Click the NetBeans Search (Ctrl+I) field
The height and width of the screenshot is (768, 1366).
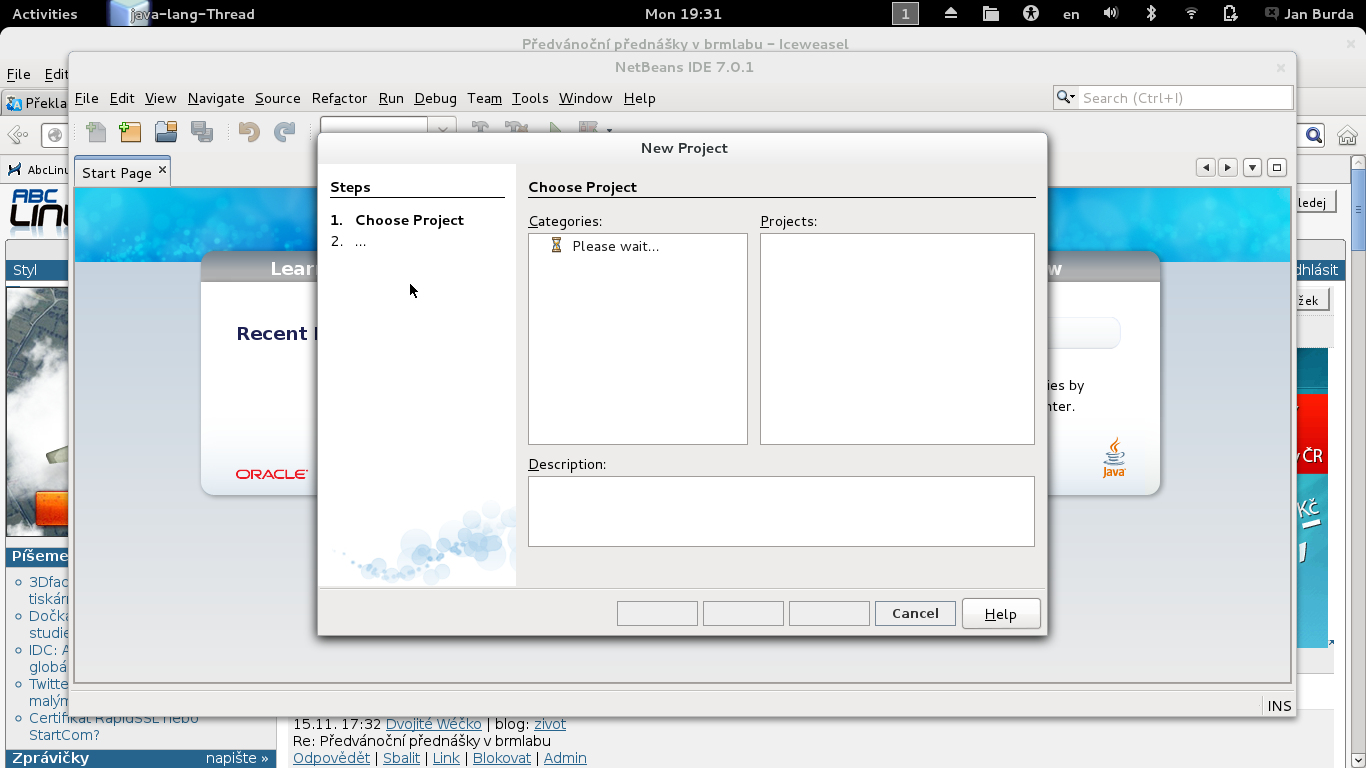point(1184,97)
